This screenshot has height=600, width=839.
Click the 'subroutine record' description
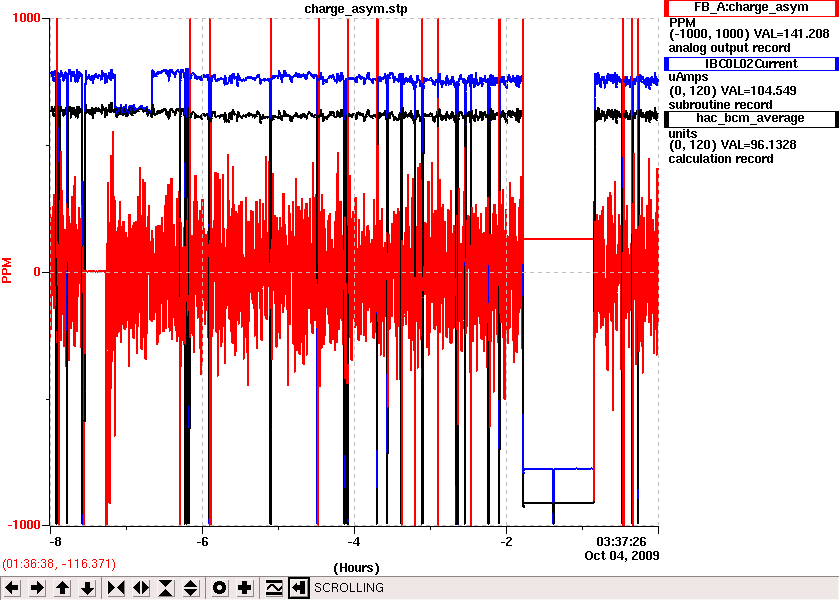[721, 104]
